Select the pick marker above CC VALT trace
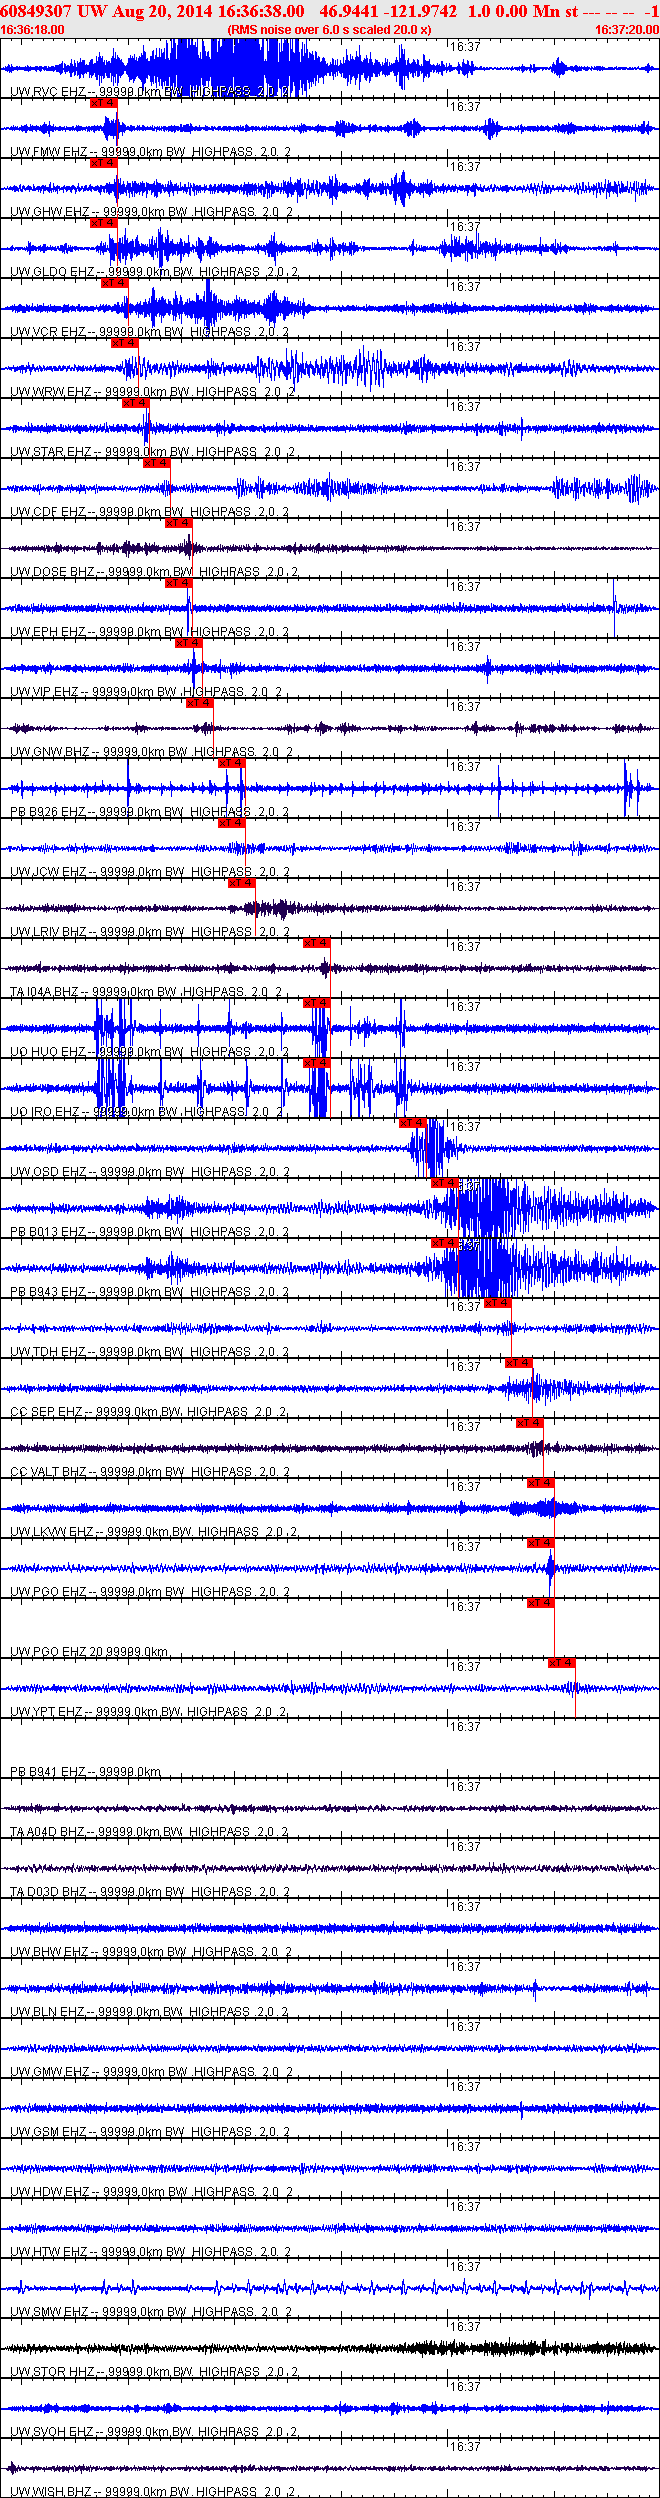Screen dimensions: 660x2498 (x=529, y=1423)
